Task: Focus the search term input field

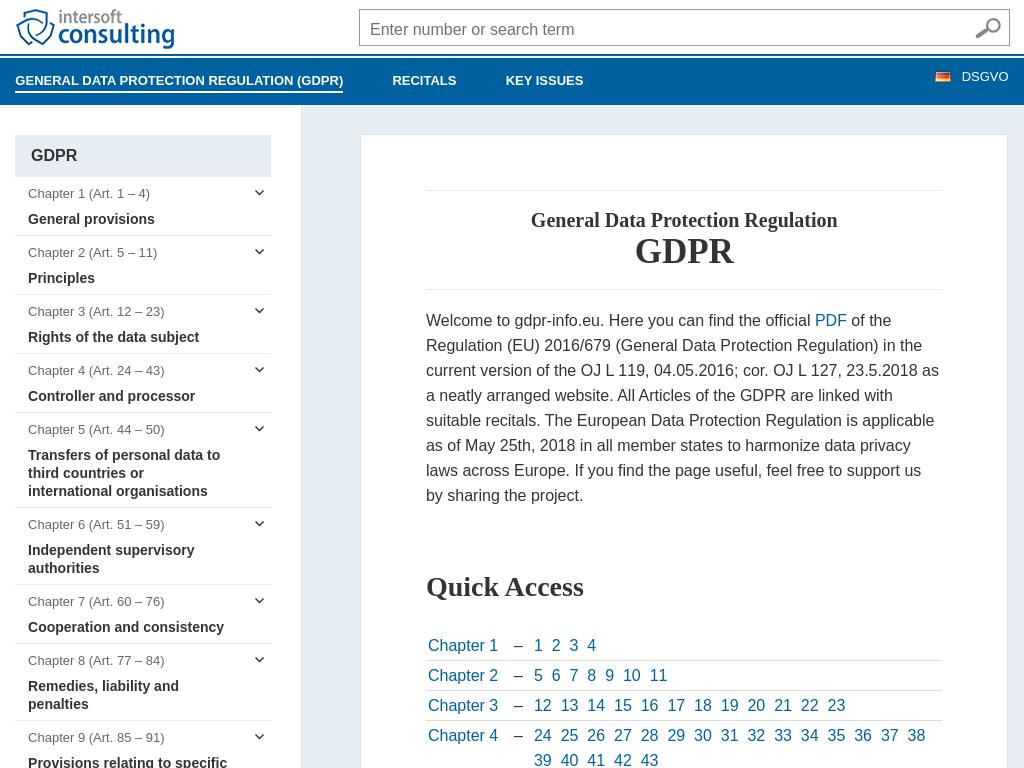Action: click(x=665, y=29)
